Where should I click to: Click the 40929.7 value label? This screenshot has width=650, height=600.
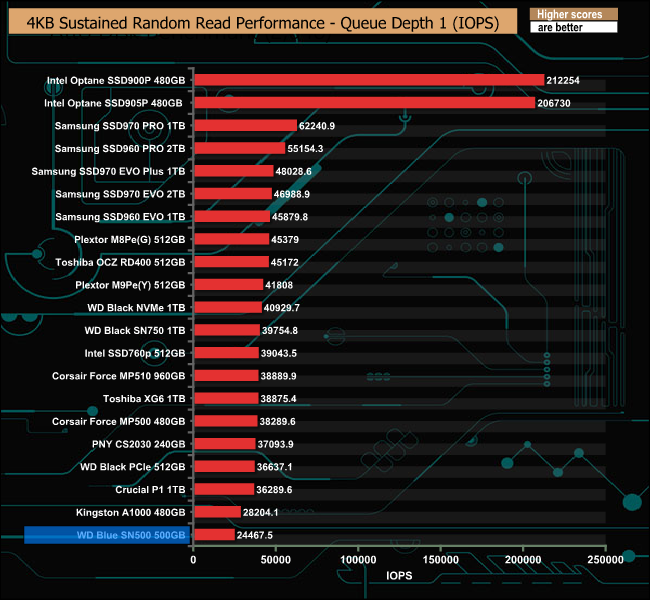tap(281, 308)
